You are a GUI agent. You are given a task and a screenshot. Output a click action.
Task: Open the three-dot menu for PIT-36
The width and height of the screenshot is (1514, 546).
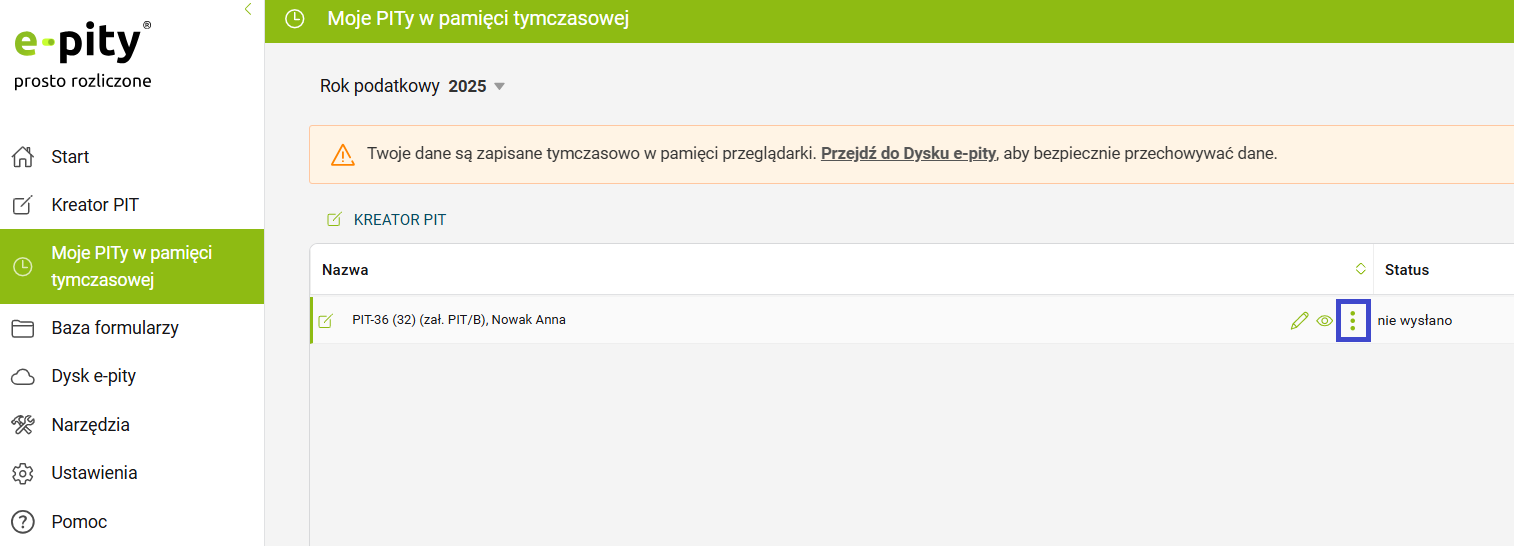pyautogui.click(x=1353, y=321)
